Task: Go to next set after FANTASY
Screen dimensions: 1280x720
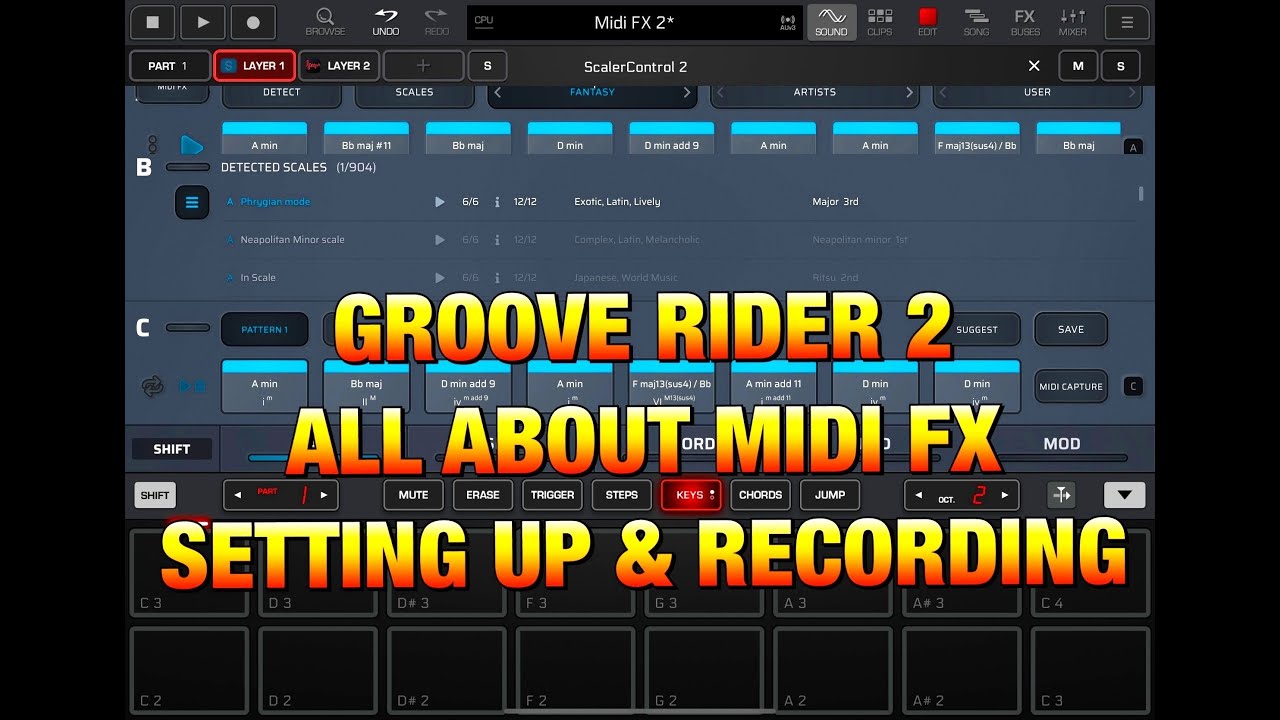Action: 687,92
